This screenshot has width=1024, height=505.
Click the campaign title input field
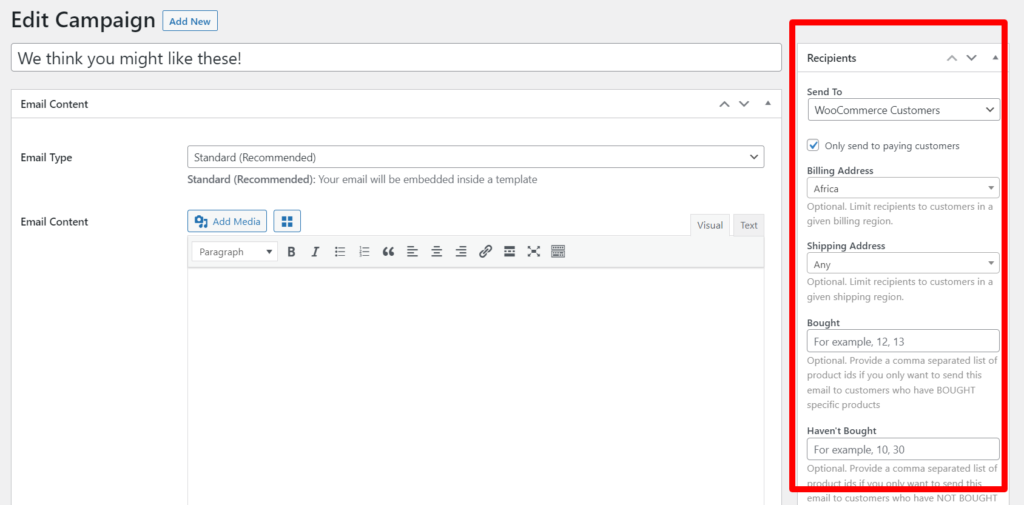pos(396,57)
